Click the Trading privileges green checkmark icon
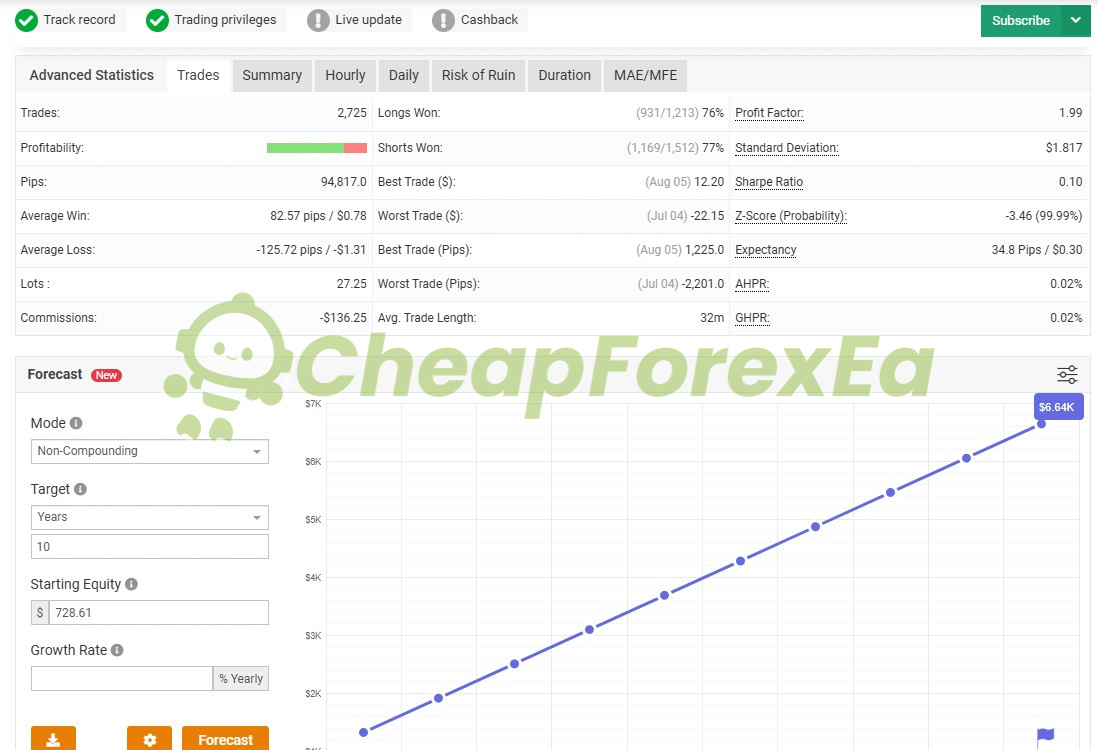This screenshot has width=1098, height=750. 158,20
